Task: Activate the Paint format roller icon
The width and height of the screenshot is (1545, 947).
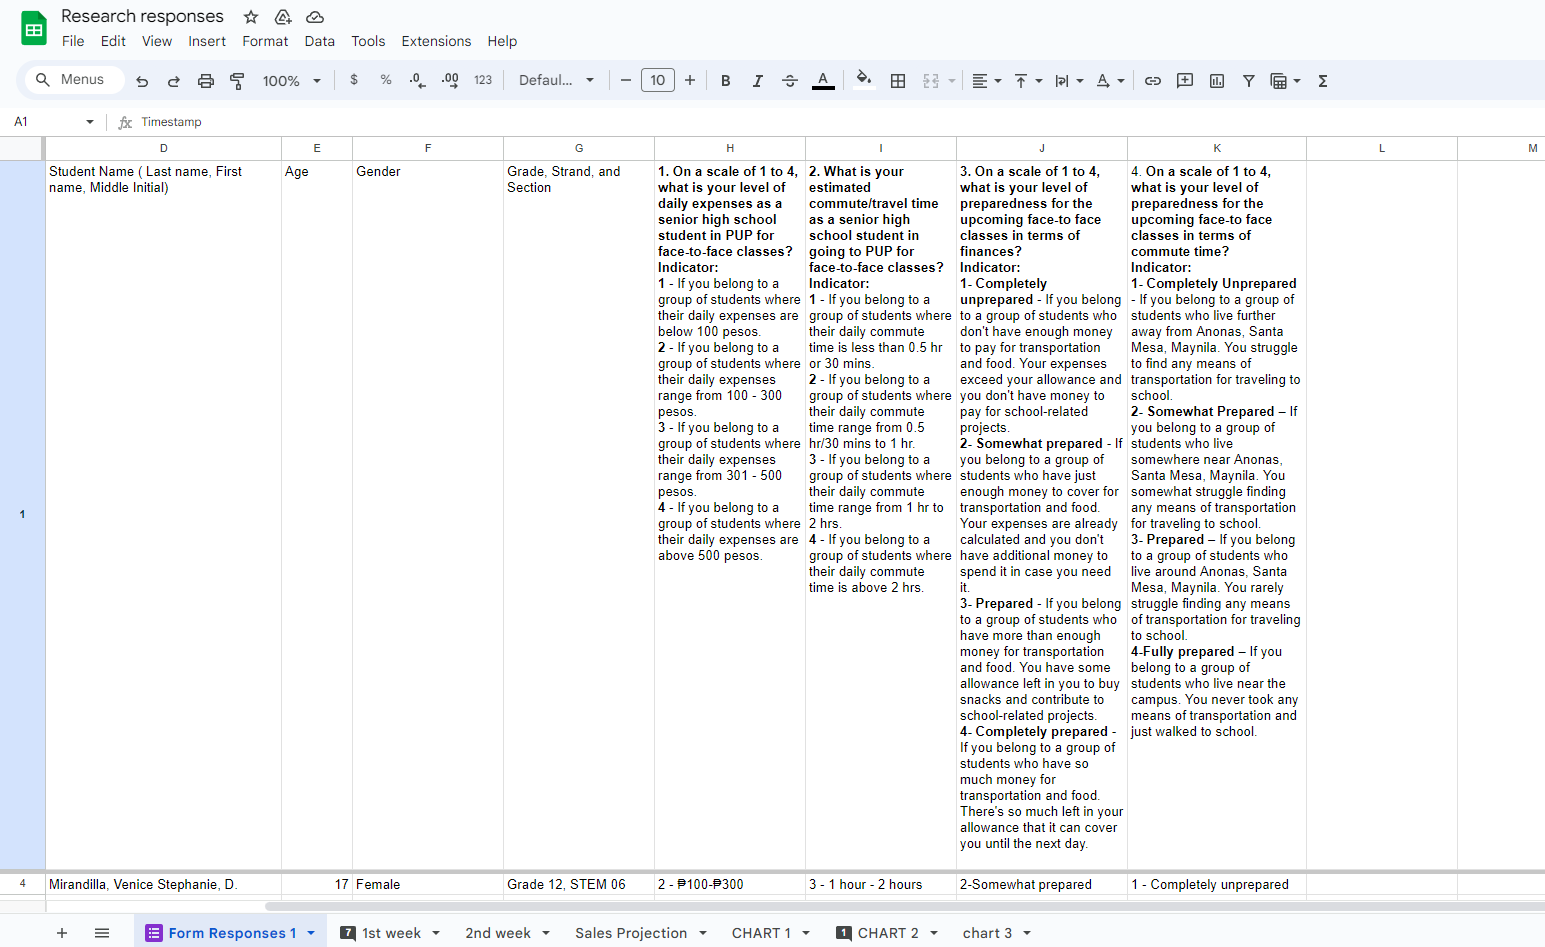Action: [237, 81]
